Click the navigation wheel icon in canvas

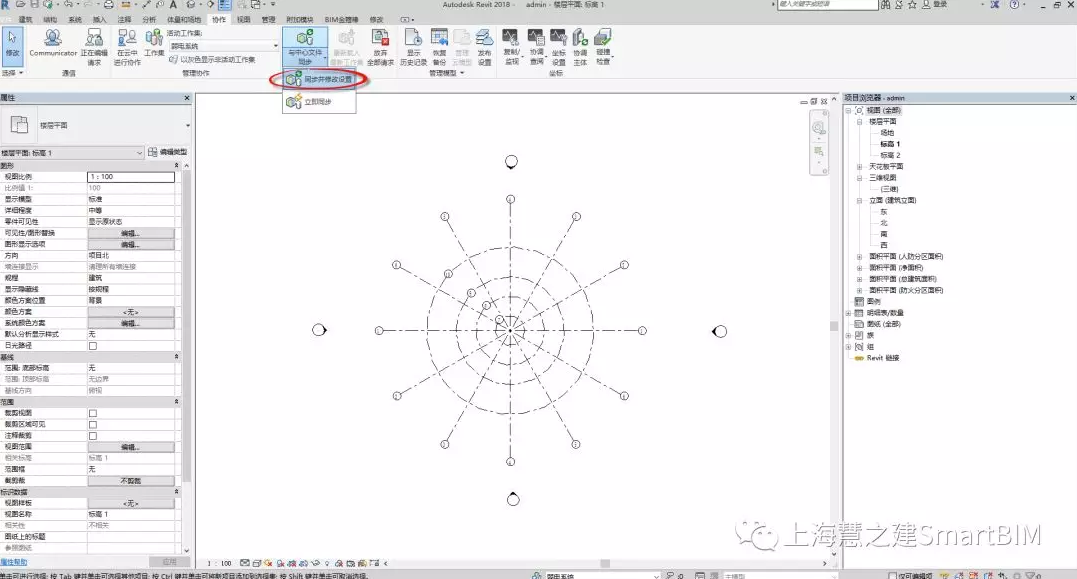click(819, 128)
